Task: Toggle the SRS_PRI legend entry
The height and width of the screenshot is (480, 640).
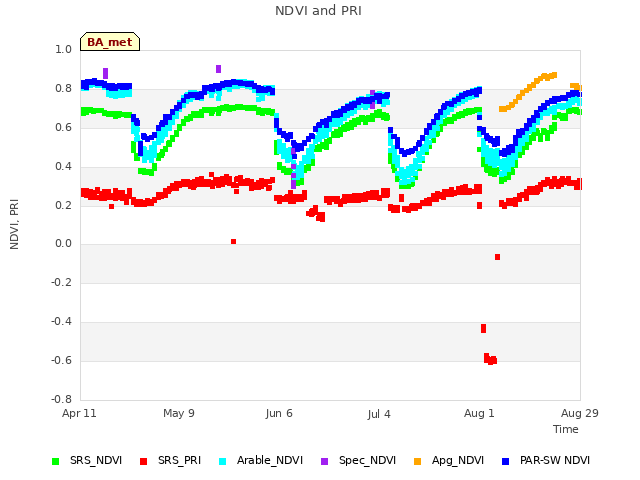Action: (171, 461)
